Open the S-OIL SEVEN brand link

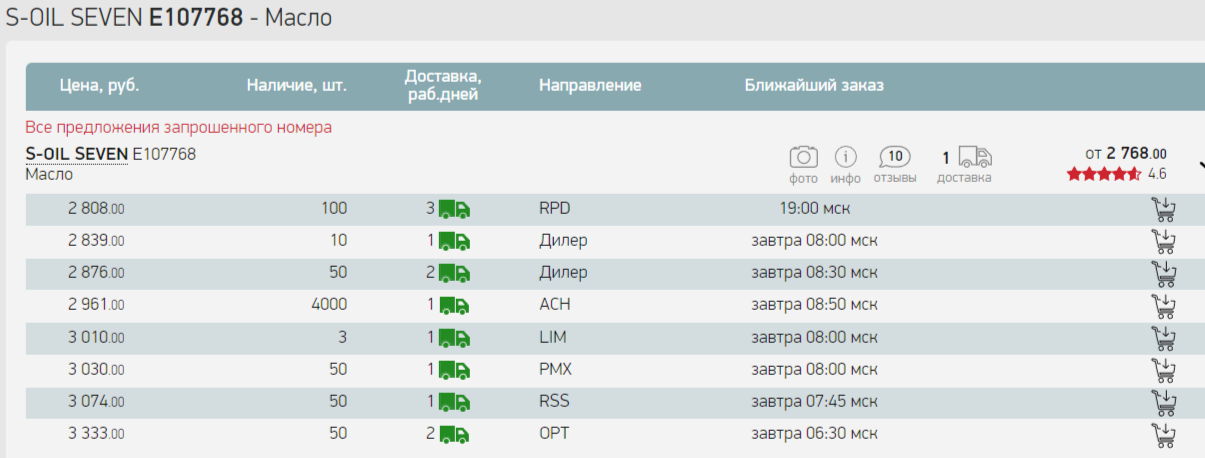click(x=77, y=154)
